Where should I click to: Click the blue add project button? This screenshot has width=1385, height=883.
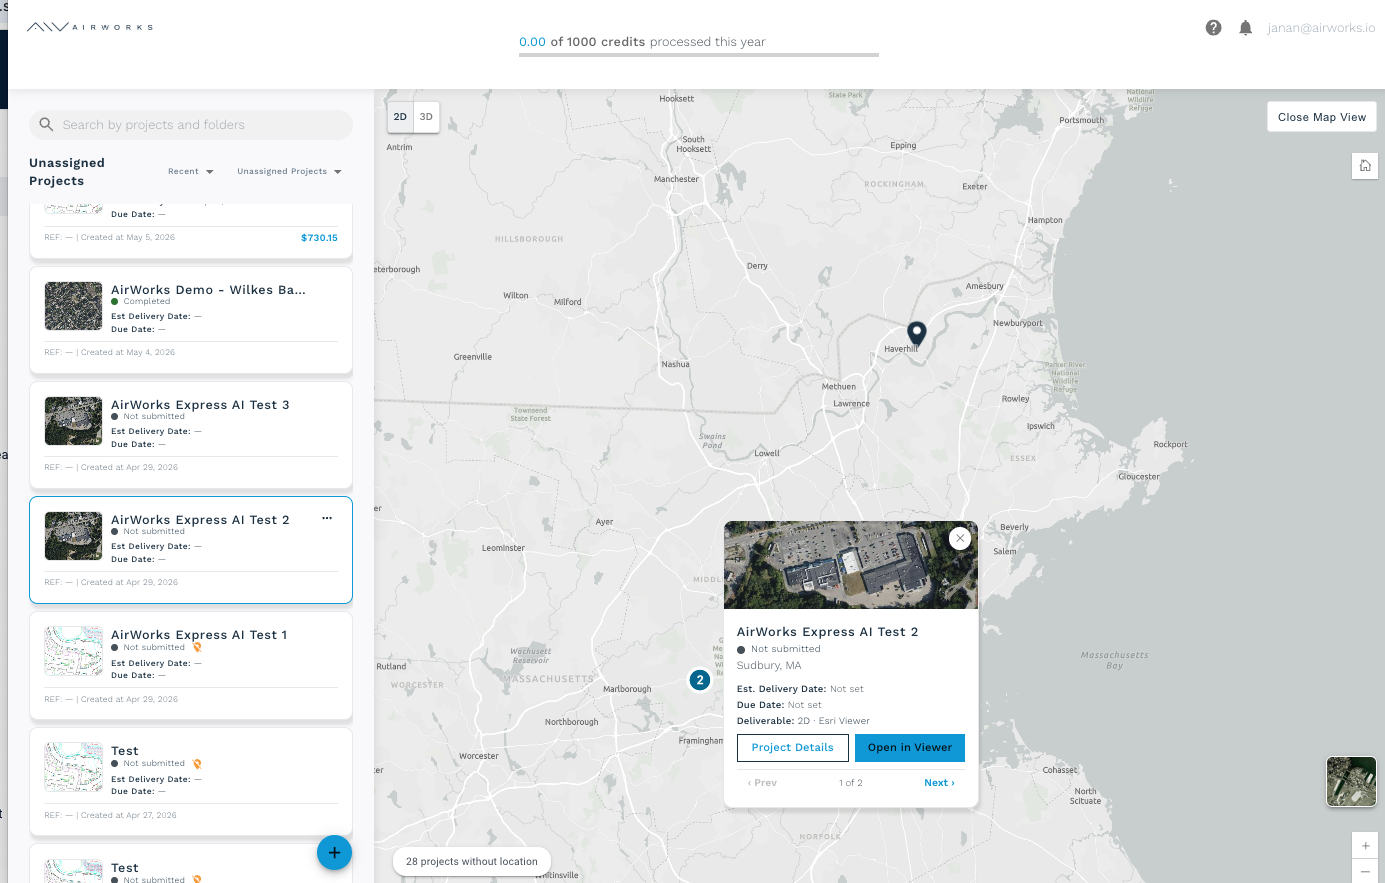pyautogui.click(x=334, y=852)
